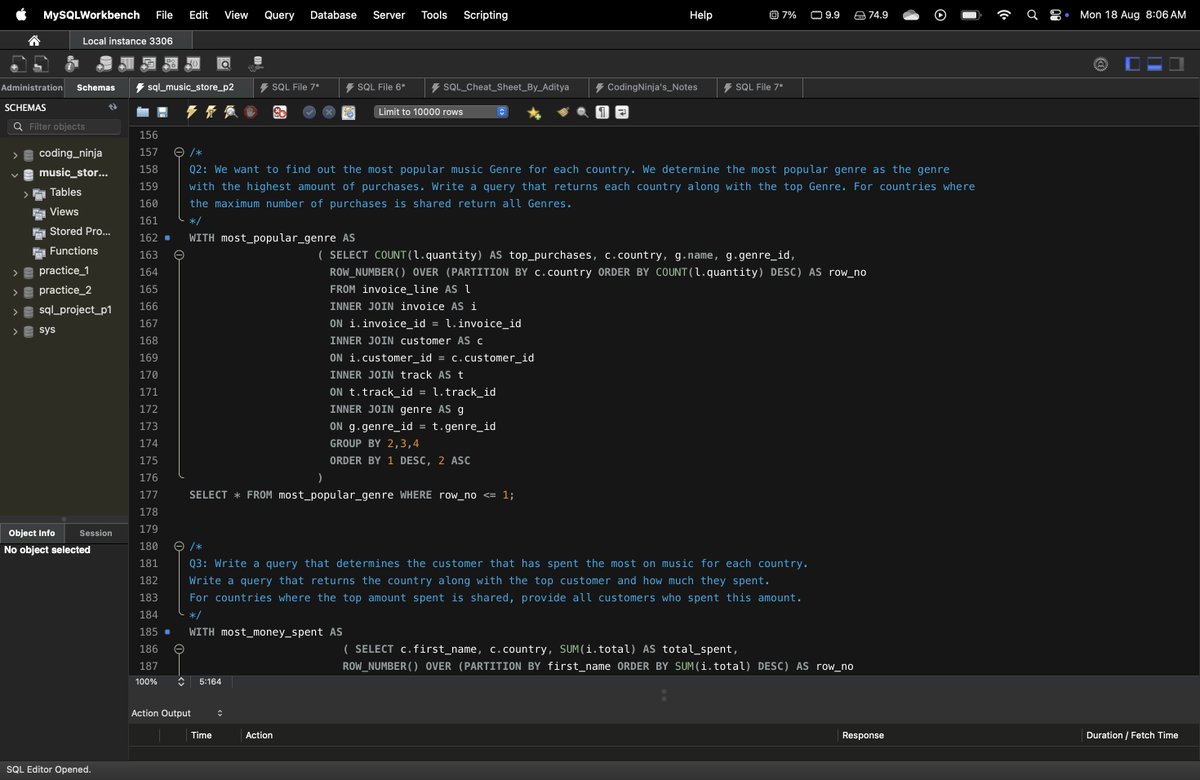This screenshot has width=1200, height=780.
Task: Open Spotlight search in the menu bar
Action: 1032,15
